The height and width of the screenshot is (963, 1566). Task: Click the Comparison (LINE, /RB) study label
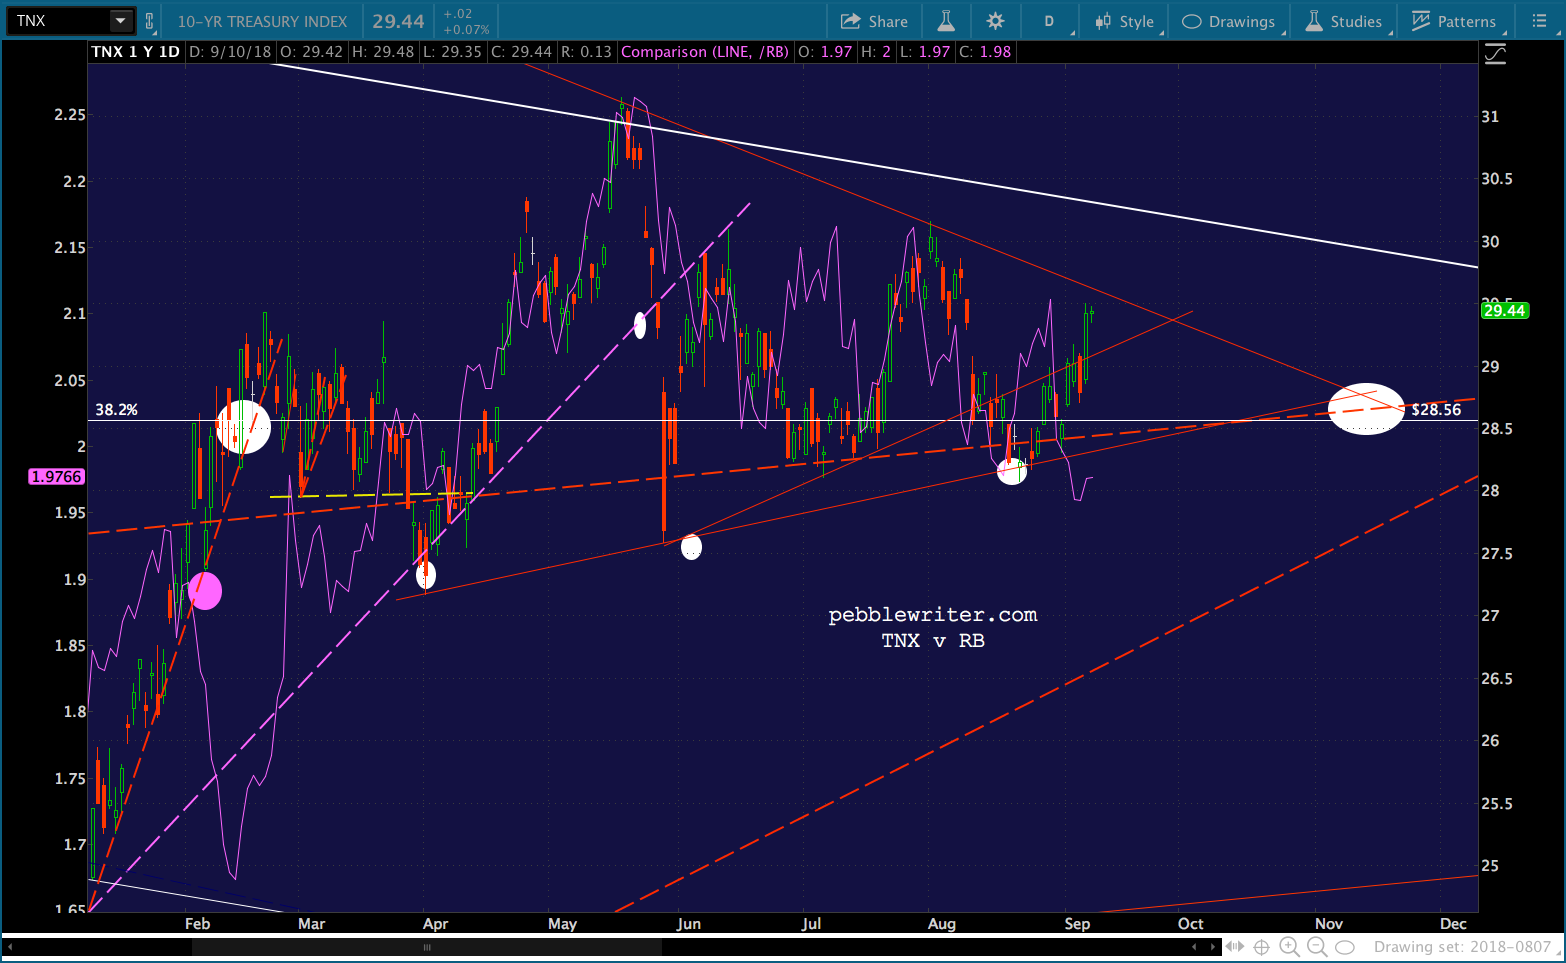(705, 52)
